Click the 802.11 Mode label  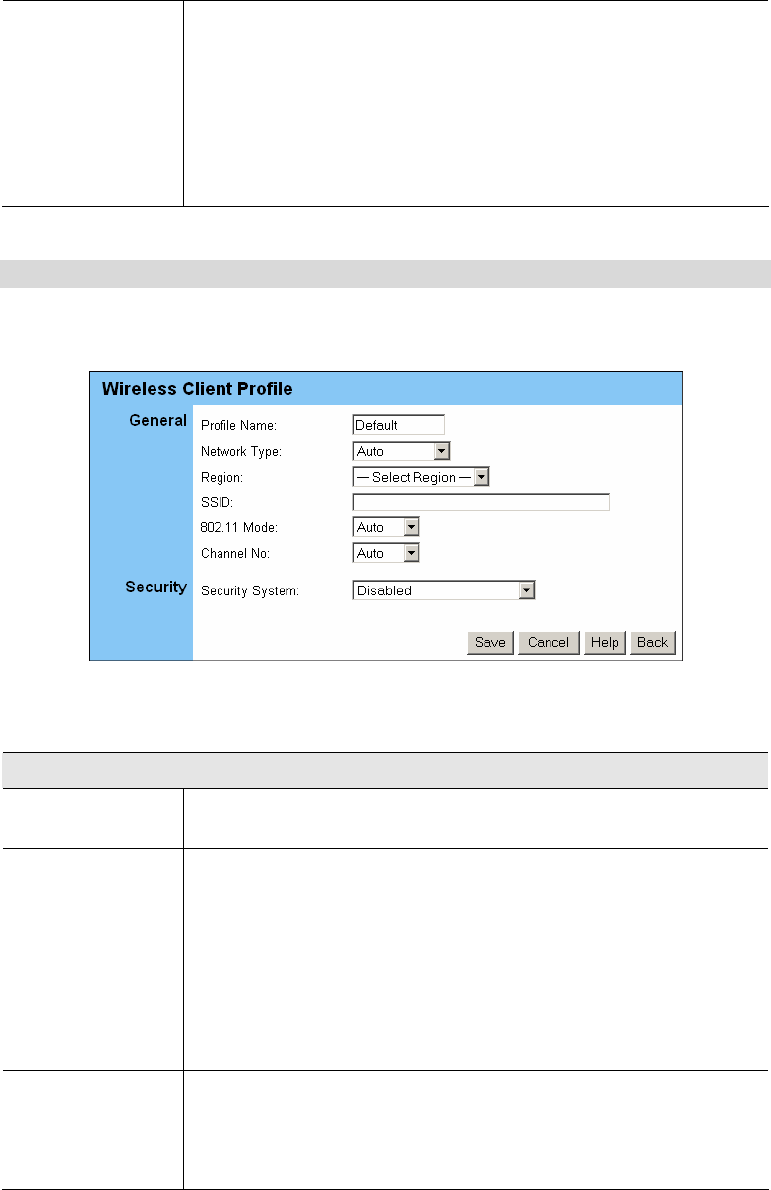point(239,527)
